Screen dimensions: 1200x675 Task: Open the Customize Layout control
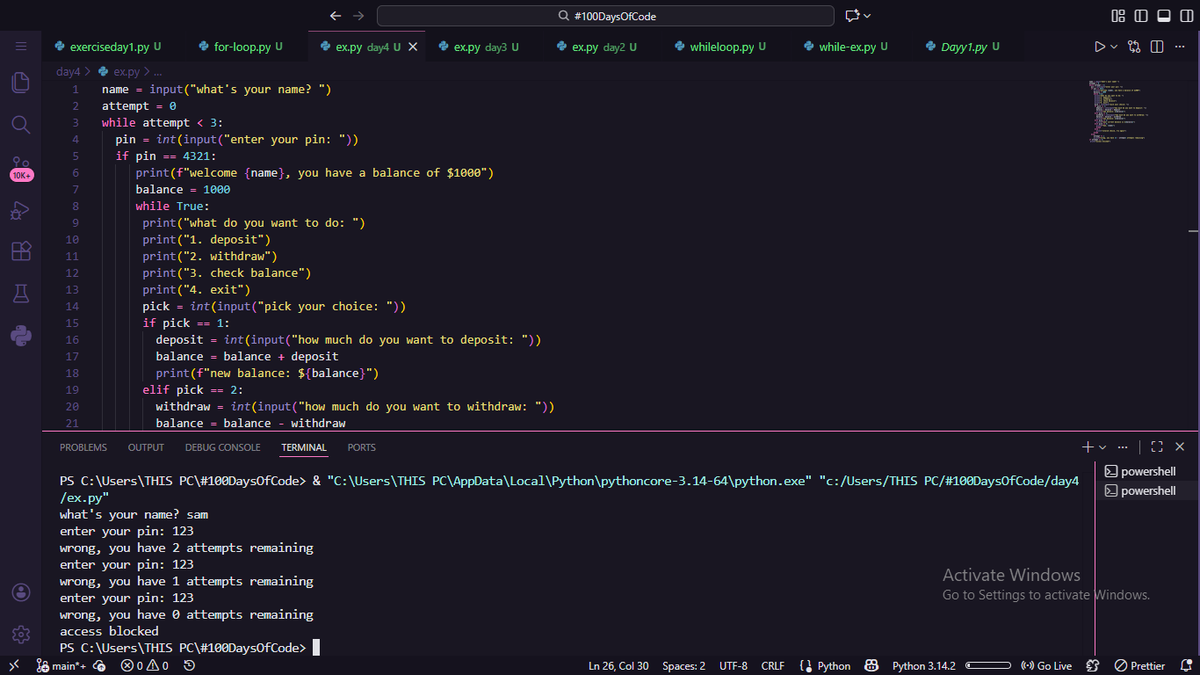pos(1118,15)
